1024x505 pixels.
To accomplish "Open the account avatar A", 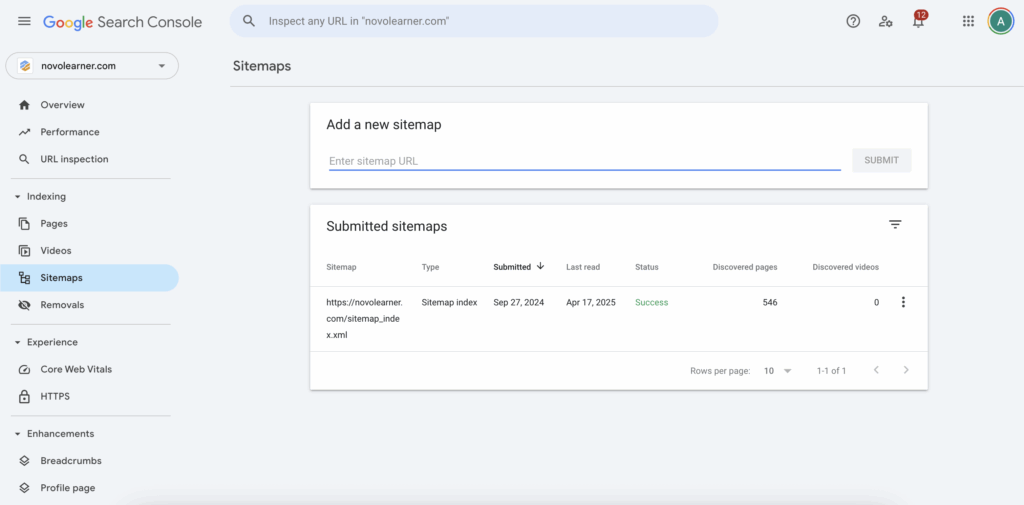I will pyautogui.click(x=1000, y=21).
